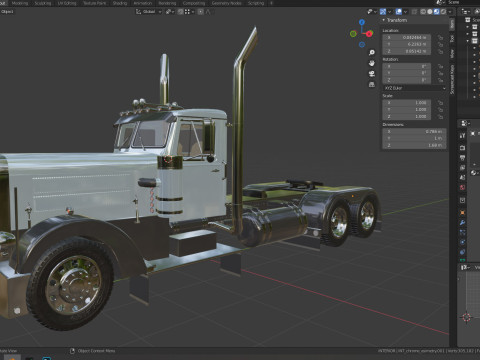Open the Physics properties icon
This screenshot has height=360, width=480.
[462, 242]
